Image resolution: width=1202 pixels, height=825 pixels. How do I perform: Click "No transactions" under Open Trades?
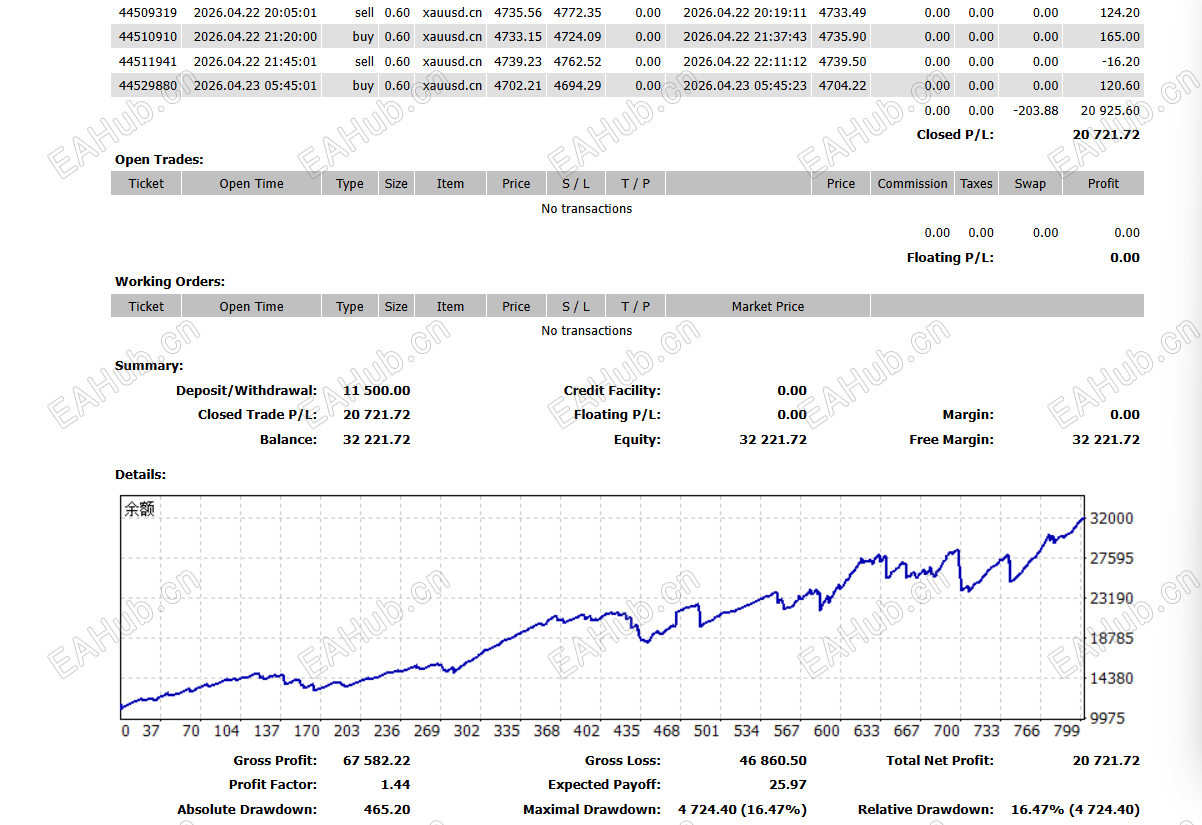coord(587,208)
